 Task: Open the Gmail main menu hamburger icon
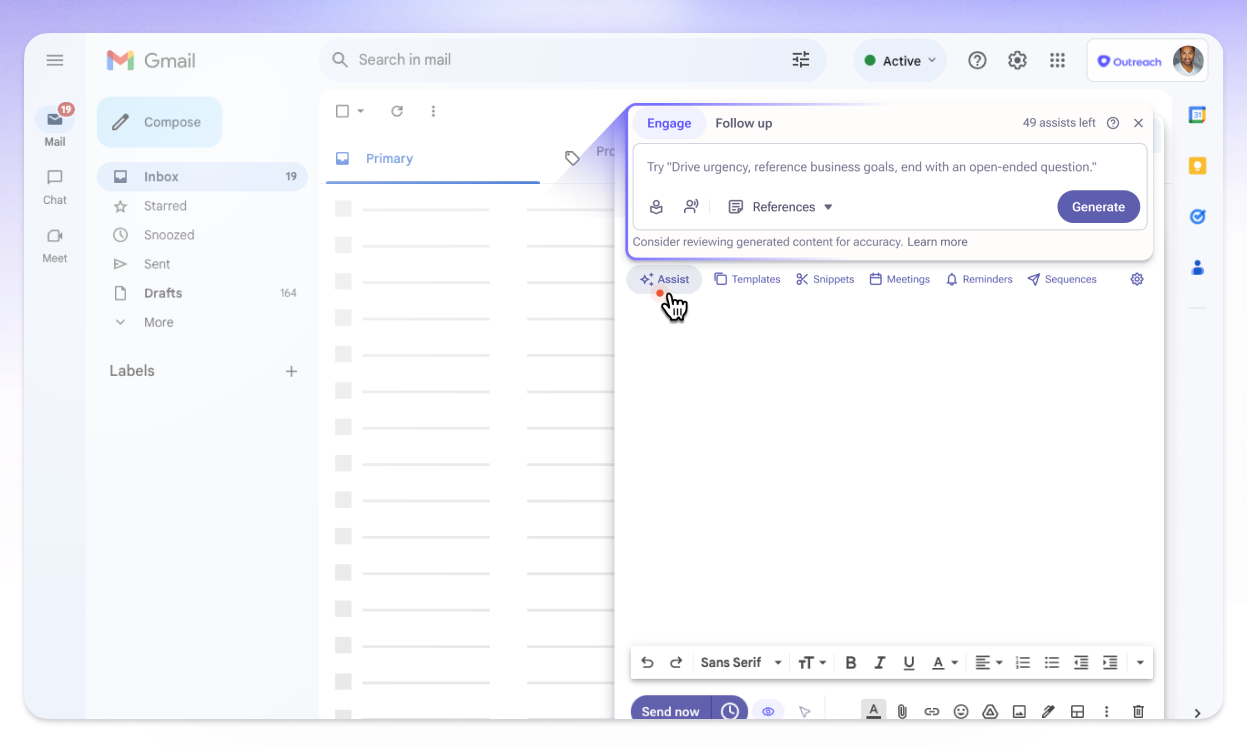tap(55, 61)
